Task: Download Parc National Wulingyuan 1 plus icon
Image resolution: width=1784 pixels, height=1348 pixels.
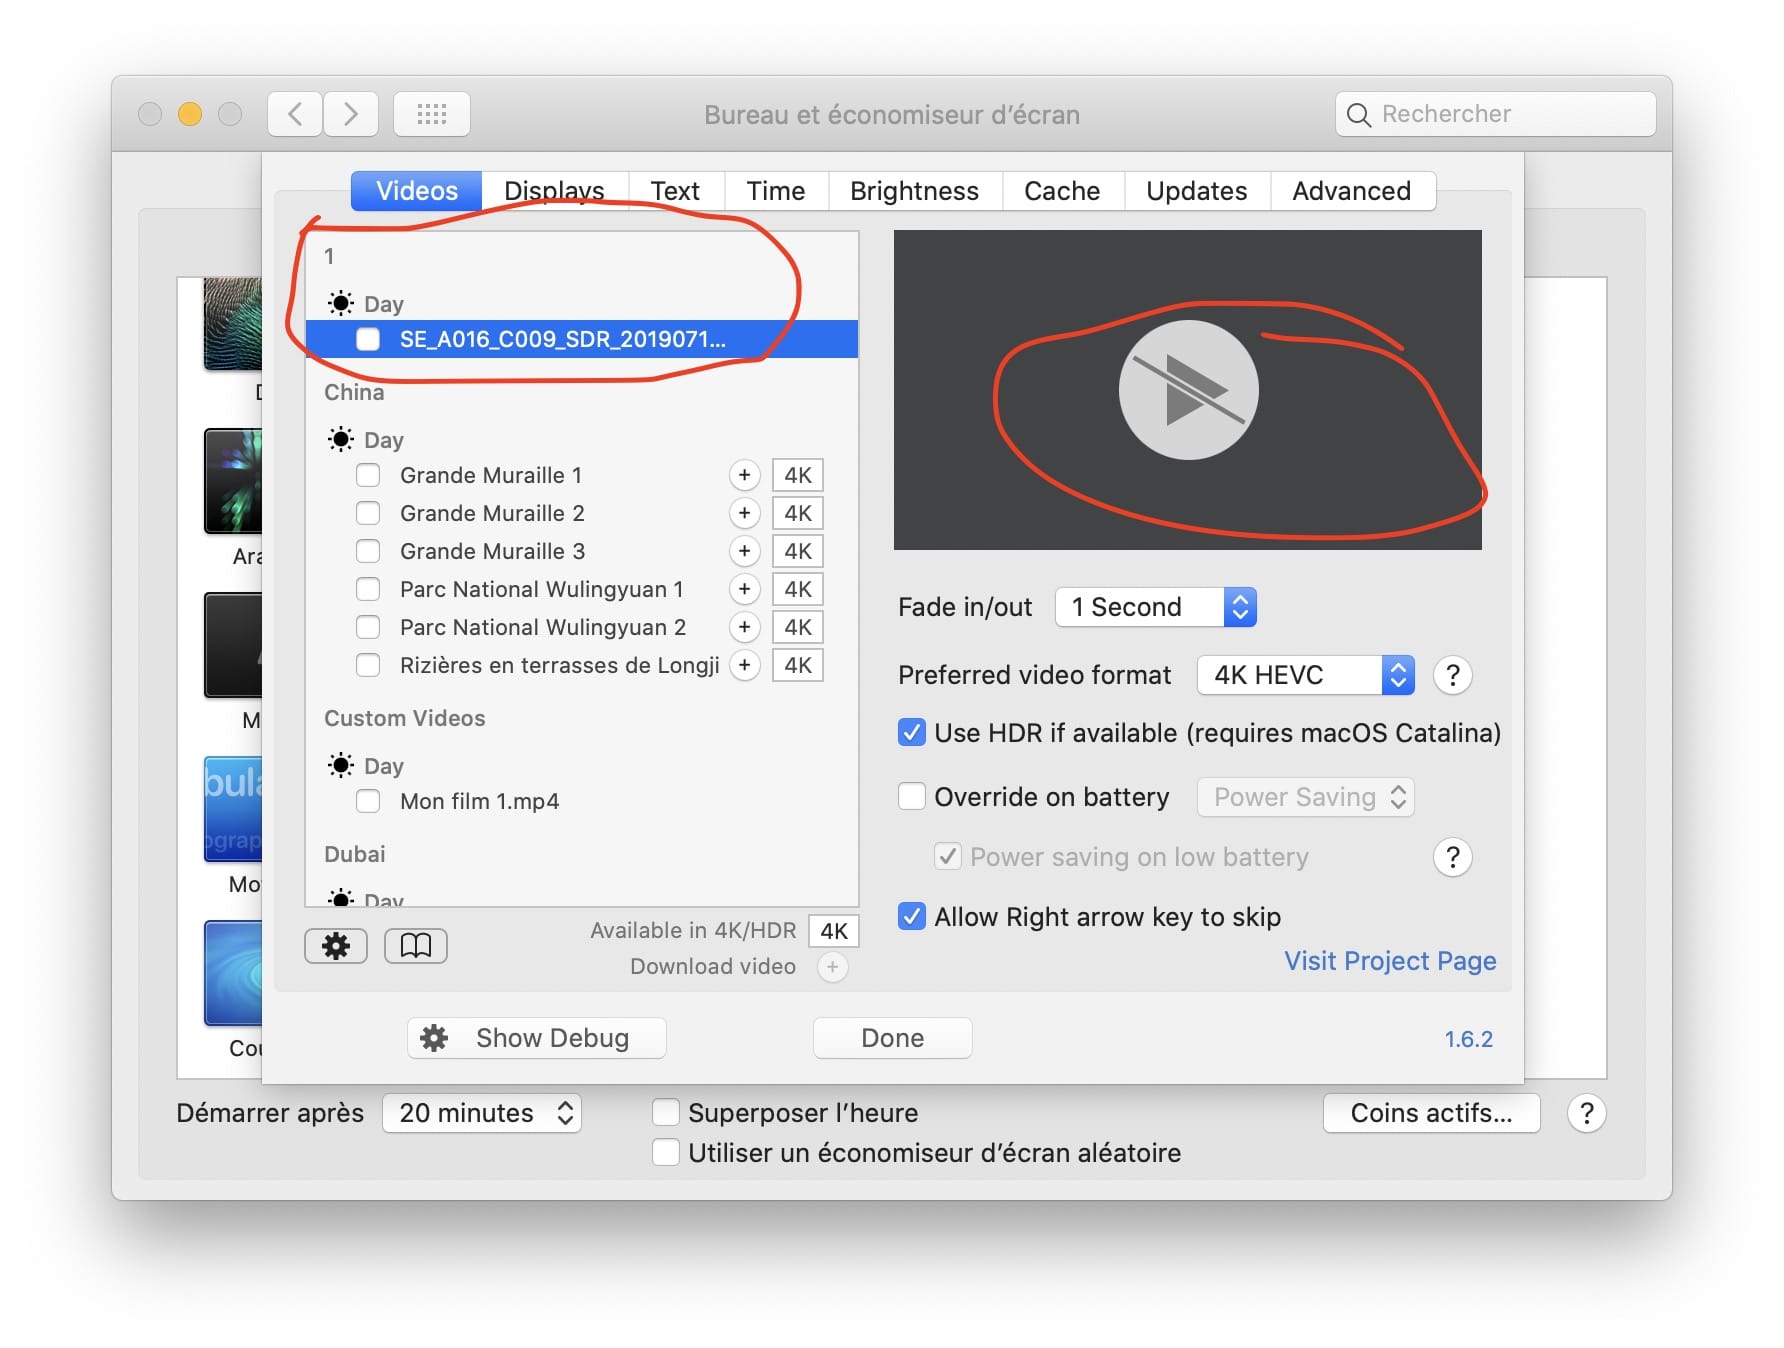Action: (x=744, y=589)
